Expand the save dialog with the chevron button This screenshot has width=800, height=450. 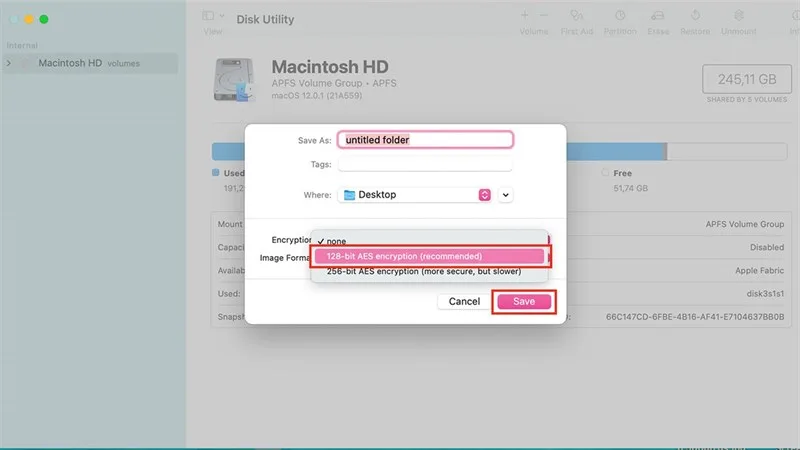point(505,195)
